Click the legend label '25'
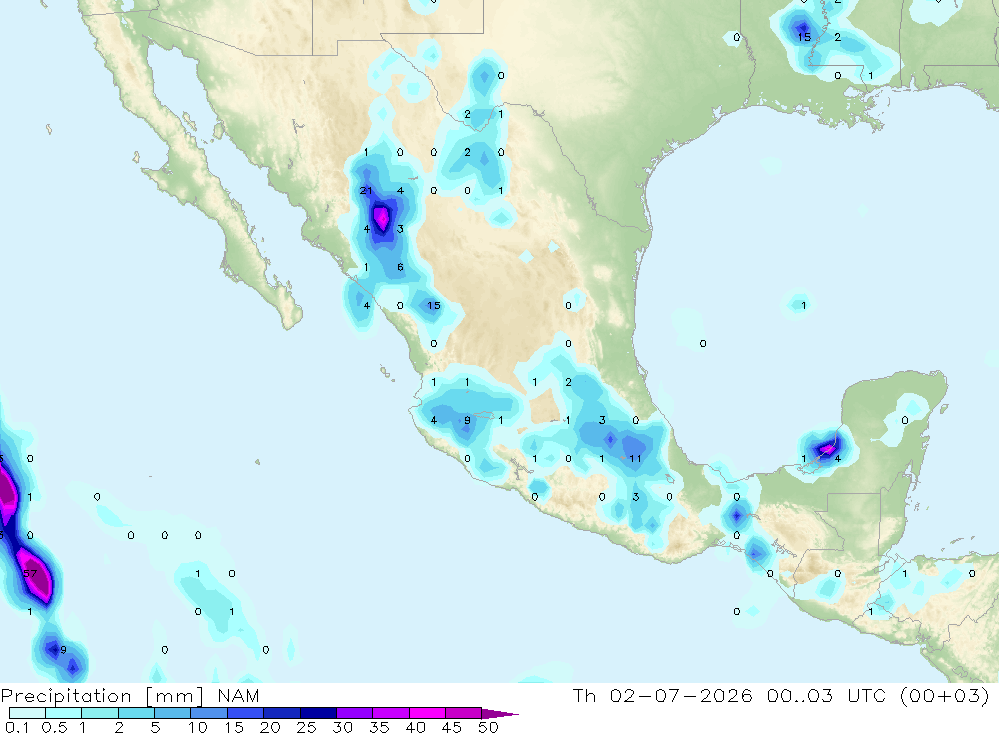The image size is (1000, 733). point(306,727)
